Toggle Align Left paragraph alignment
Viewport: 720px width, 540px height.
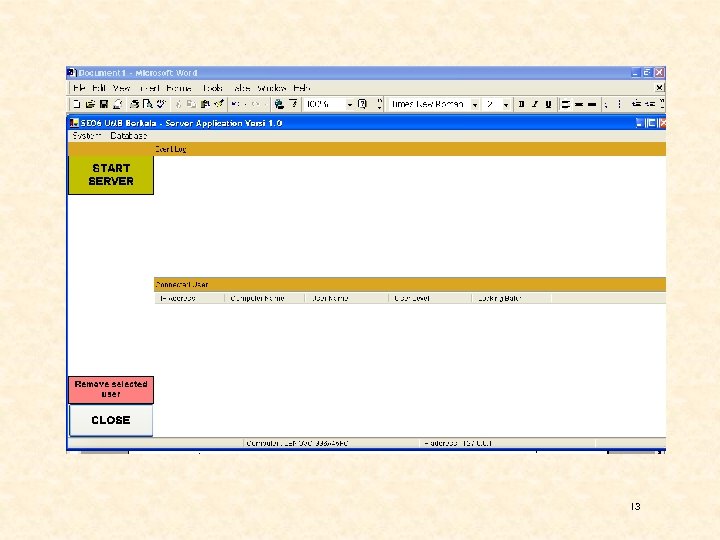[x=566, y=104]
